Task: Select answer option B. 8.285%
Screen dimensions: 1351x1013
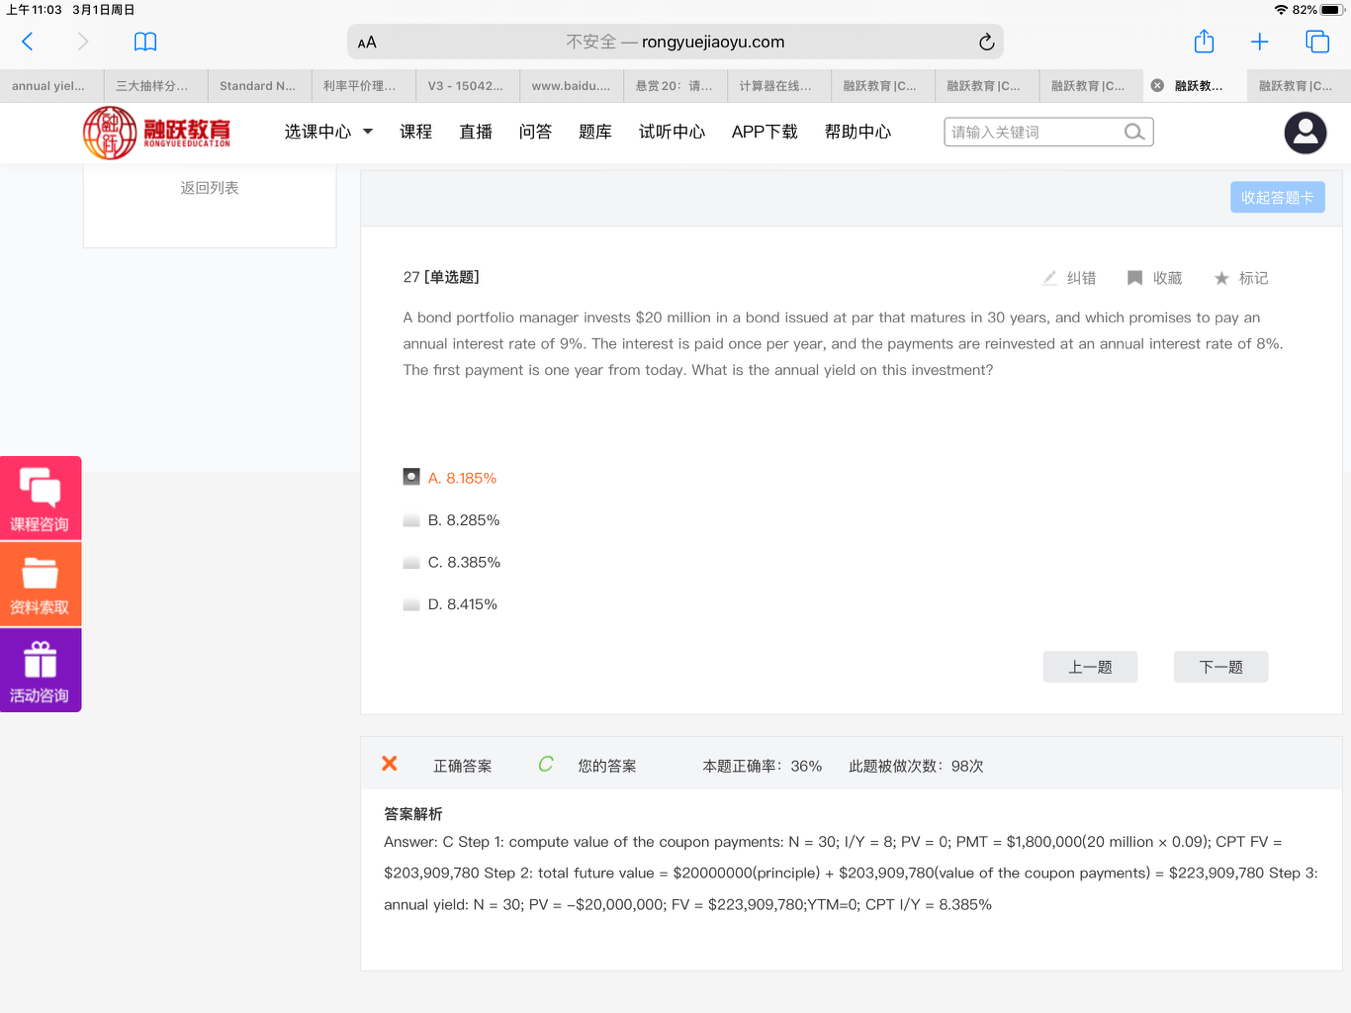Action: coord(411,521)
